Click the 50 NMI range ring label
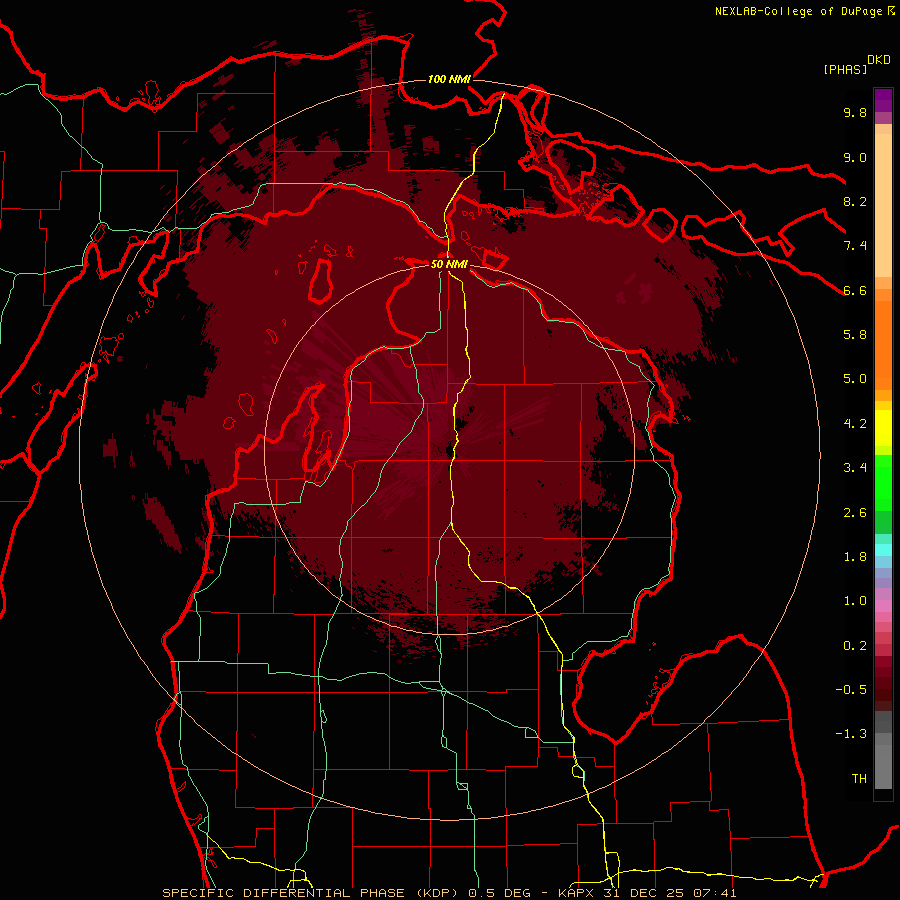 [449, 264]
